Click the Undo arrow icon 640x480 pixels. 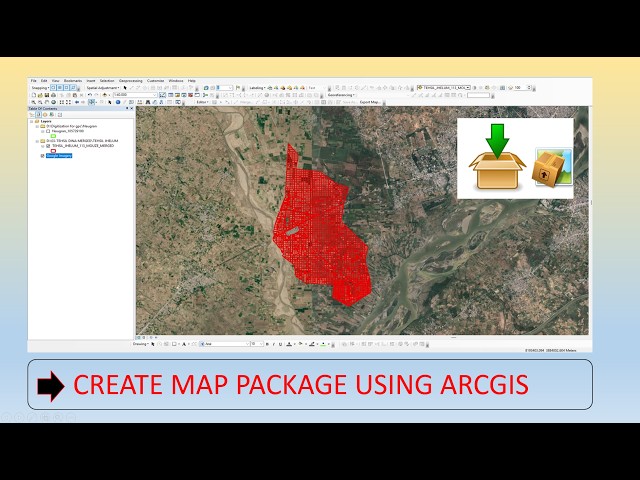pos(90,95)
